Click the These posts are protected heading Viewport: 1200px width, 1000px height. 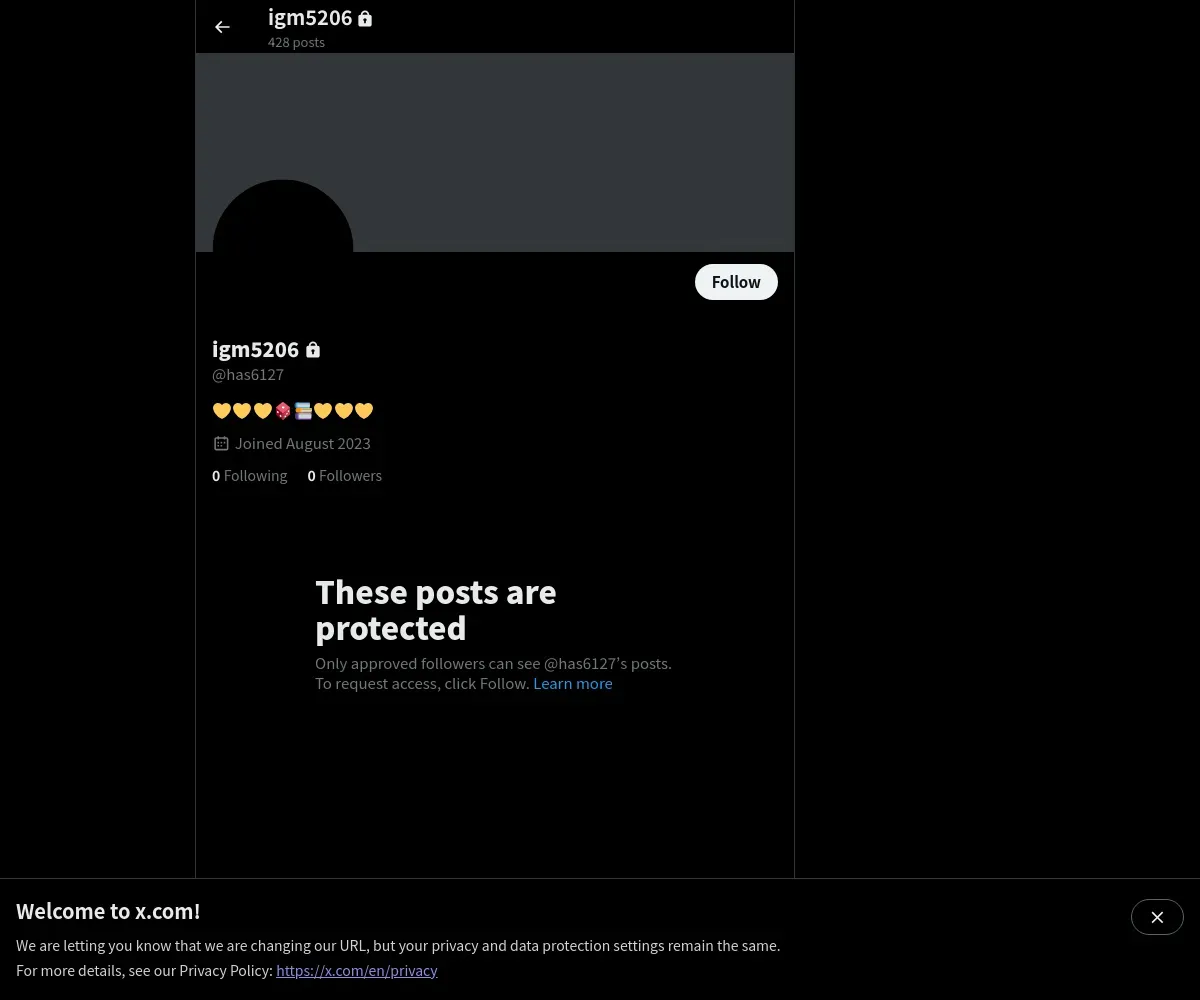[x=436, y=610]
